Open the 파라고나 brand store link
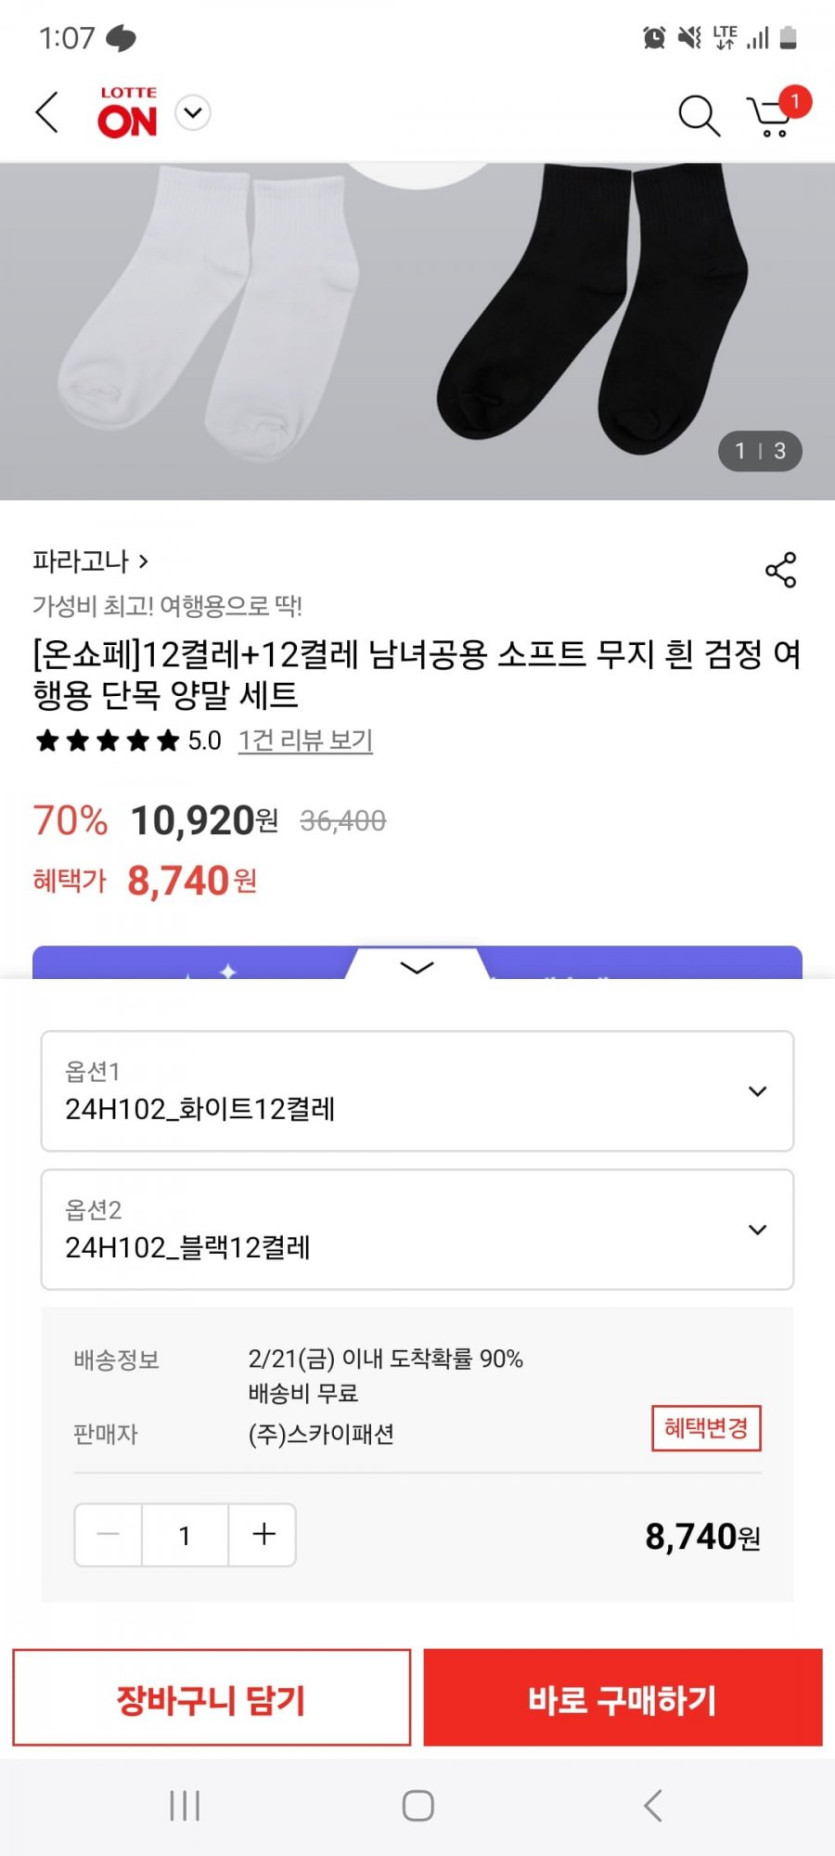 click(x=90, y=561)
